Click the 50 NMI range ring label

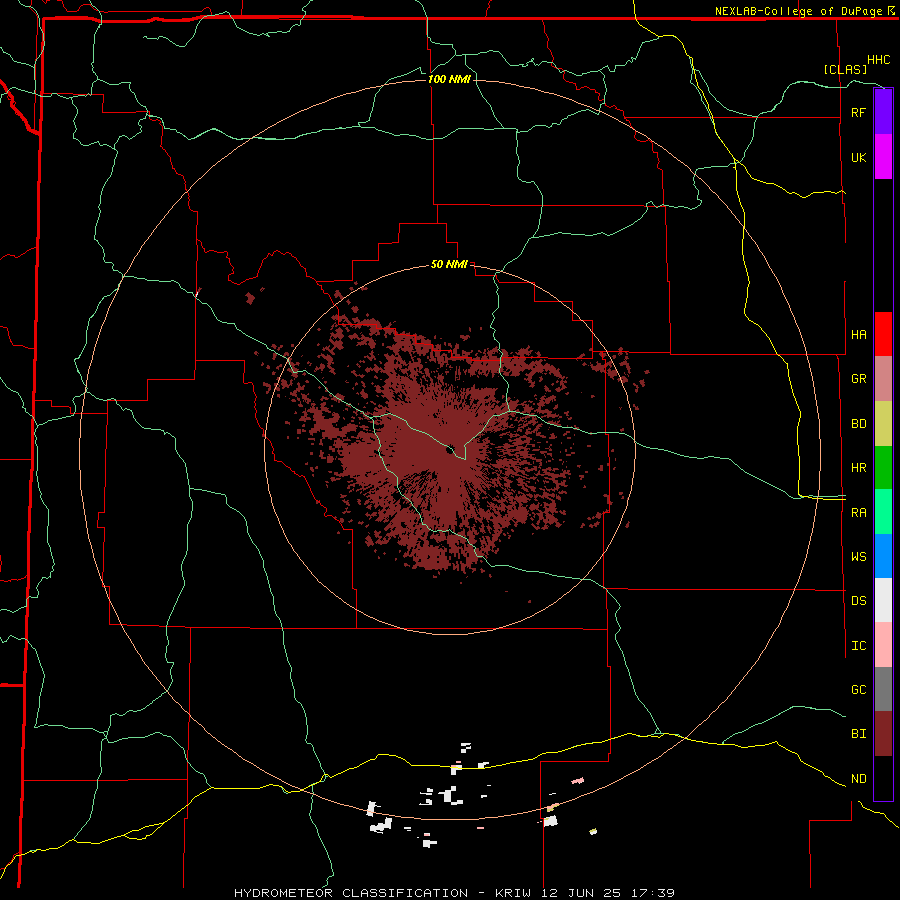tap(449, 265)
